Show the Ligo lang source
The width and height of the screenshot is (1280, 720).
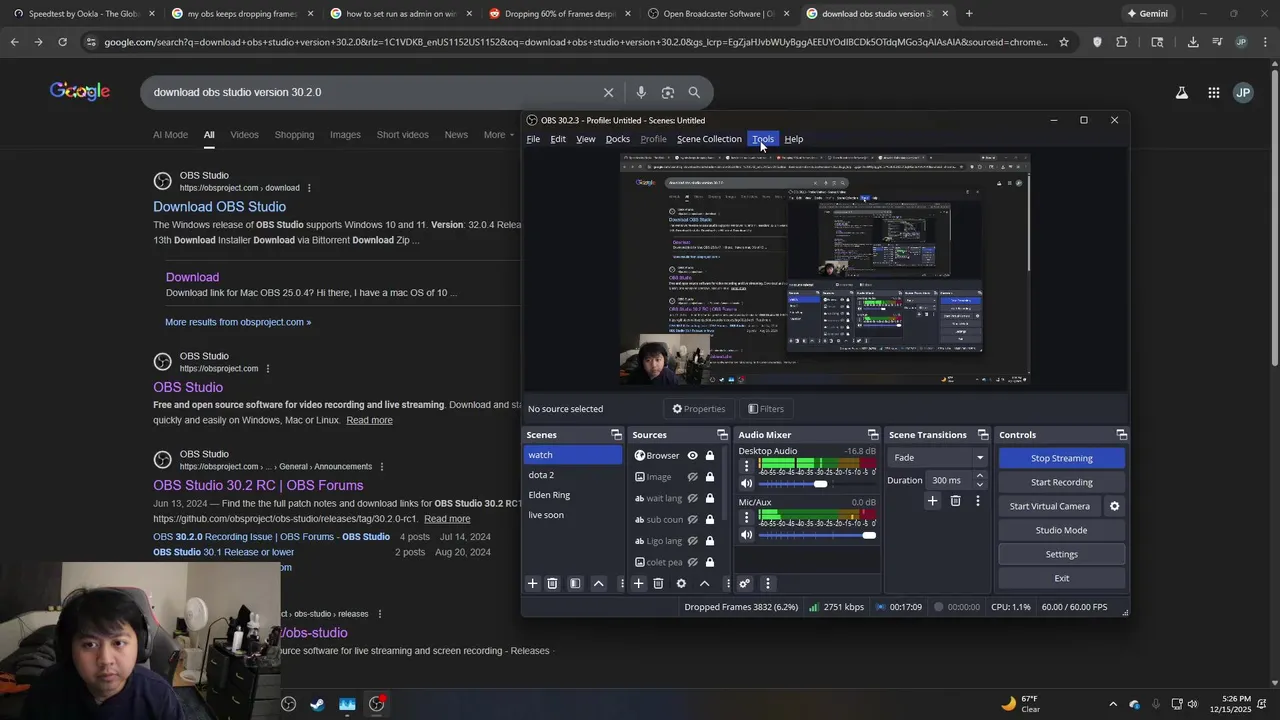(x=692, y=541)
